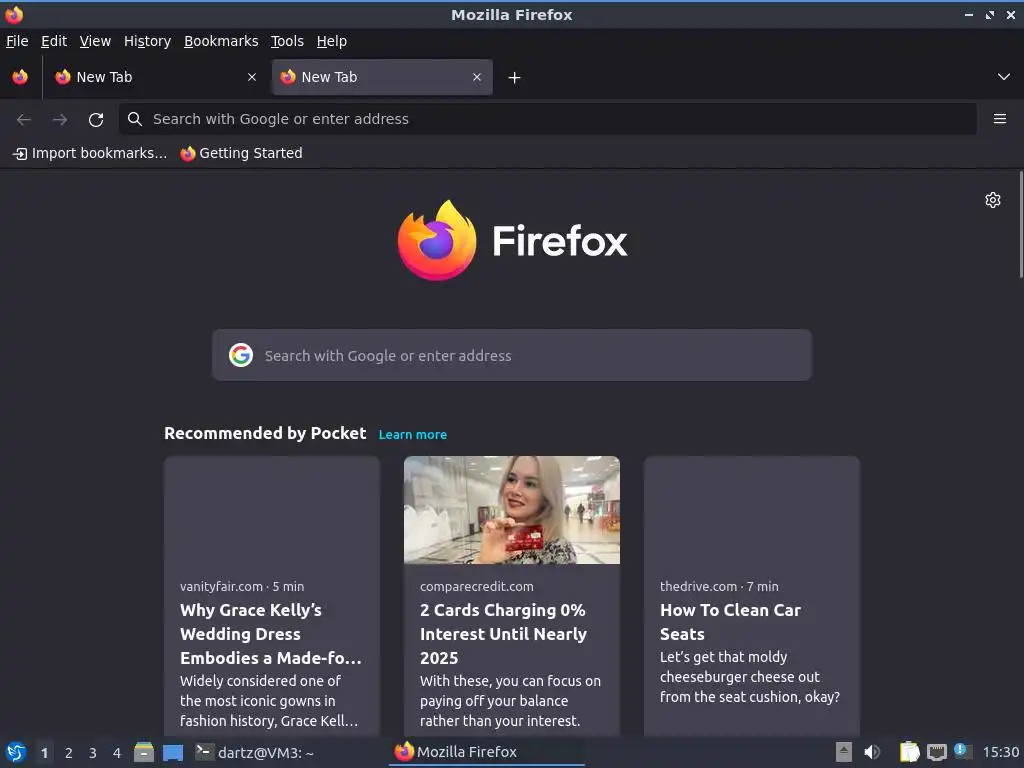Click the update notification tray icon
Image resolution: width=1024 pixels, height=768 pixels.
[x=962, y=751]
